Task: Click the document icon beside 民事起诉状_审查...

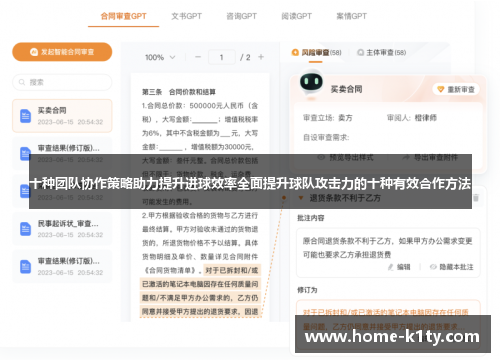Action: pos(25,229)
